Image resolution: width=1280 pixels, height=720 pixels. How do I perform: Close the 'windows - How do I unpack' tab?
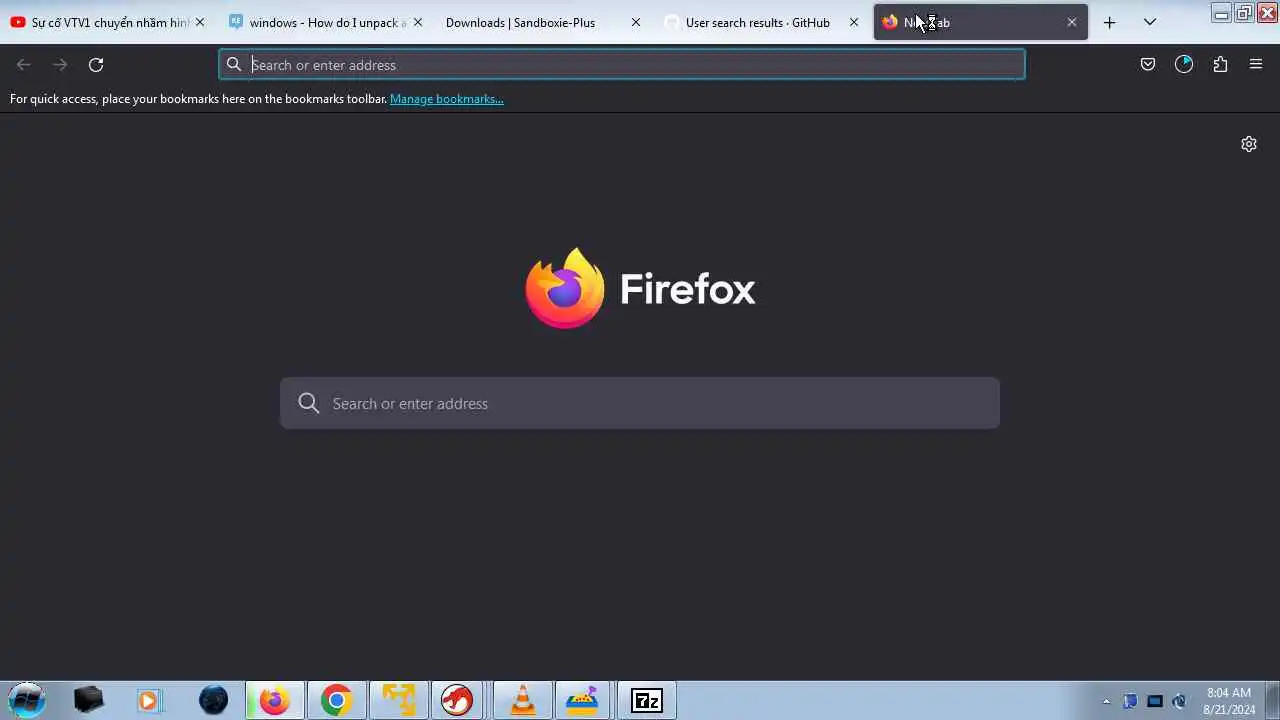[x=417, y=22]
